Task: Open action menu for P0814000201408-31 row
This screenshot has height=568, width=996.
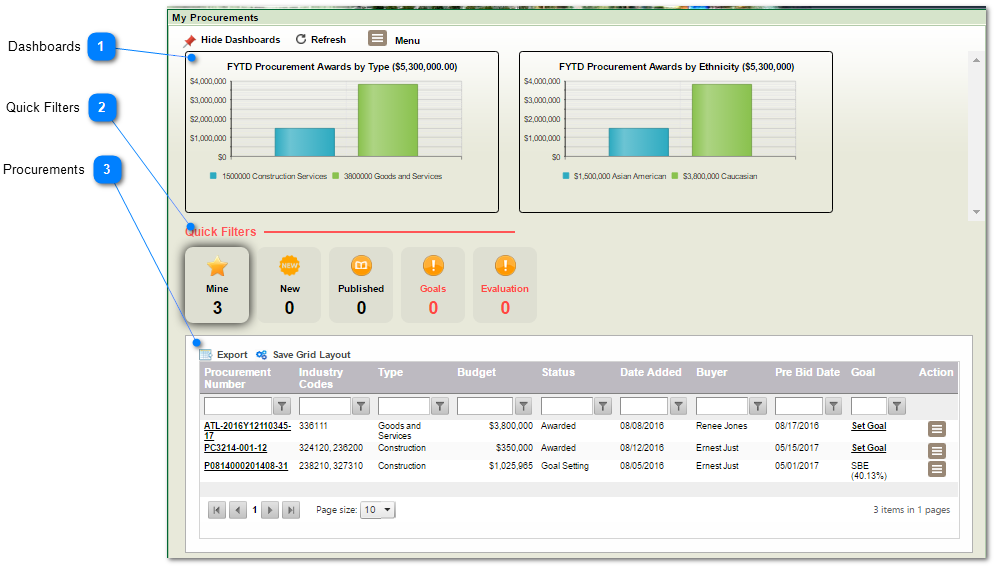Action: (936, 469)
